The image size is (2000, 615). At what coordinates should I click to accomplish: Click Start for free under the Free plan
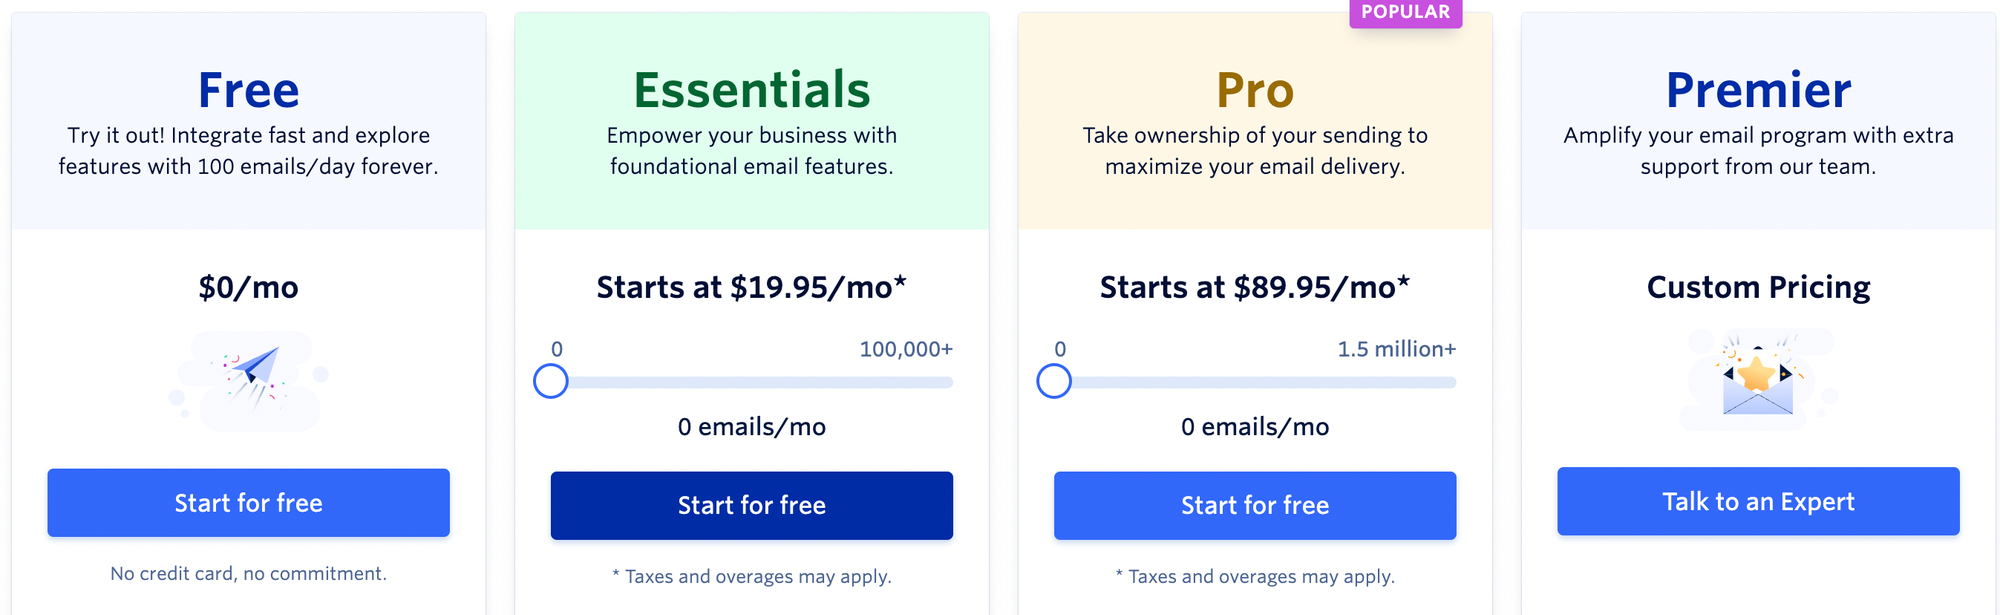[x=247, y=503]
